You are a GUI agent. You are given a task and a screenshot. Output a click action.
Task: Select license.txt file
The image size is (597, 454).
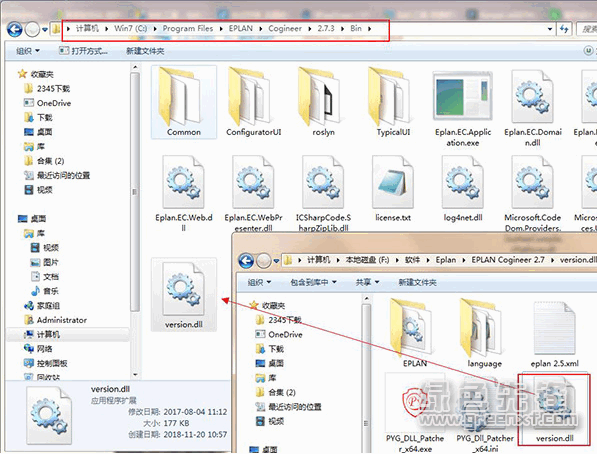[x=393, y=189]
